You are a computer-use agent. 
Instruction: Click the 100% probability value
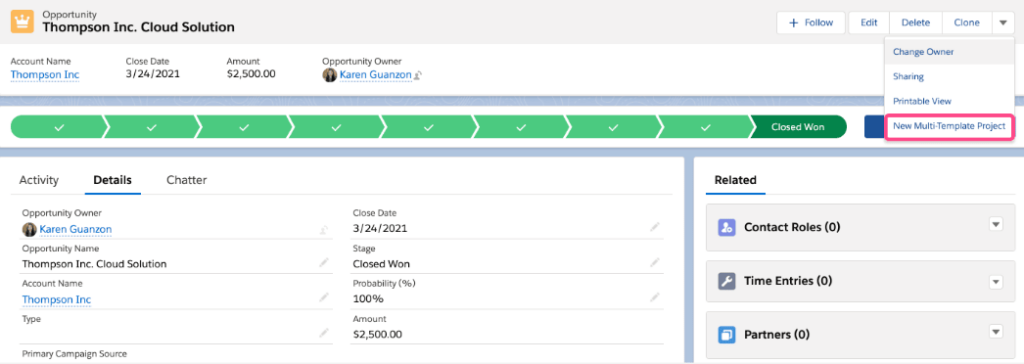tap(368, 299)
